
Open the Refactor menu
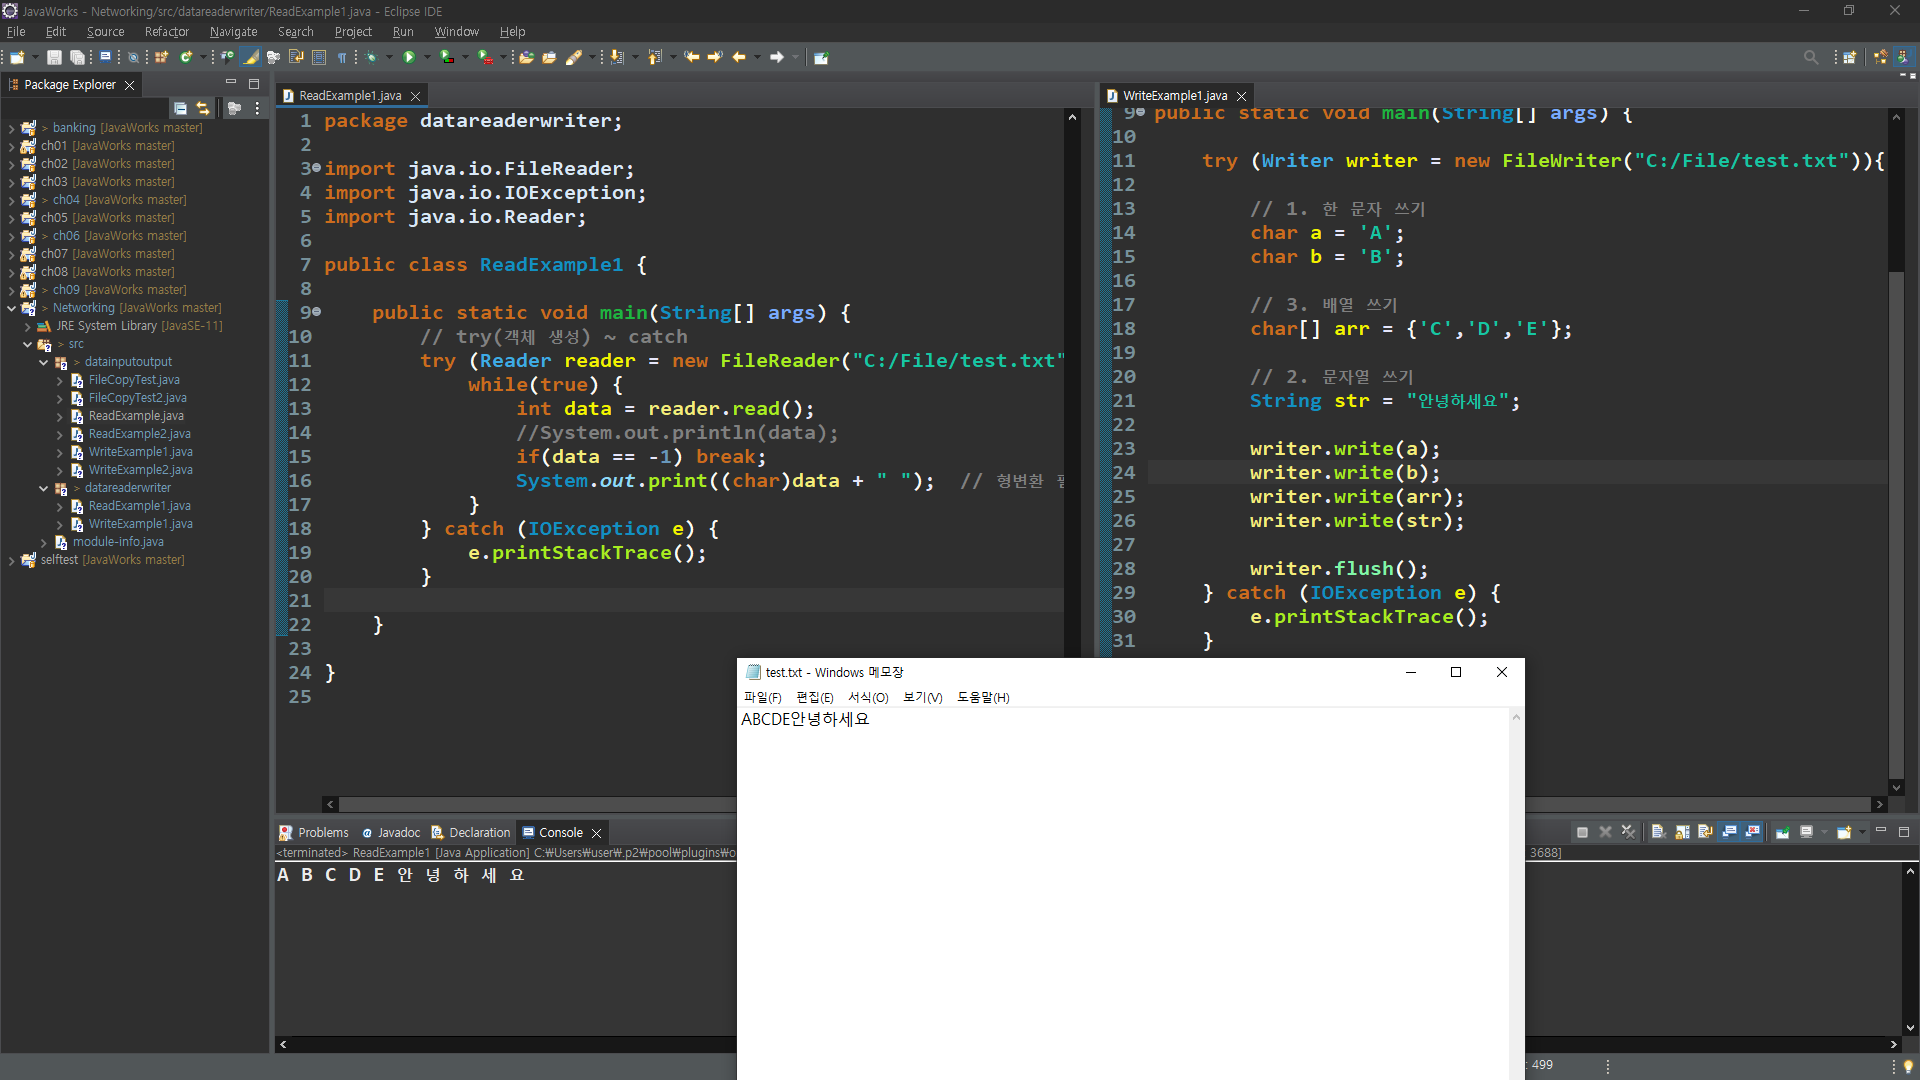pos(166,32)
